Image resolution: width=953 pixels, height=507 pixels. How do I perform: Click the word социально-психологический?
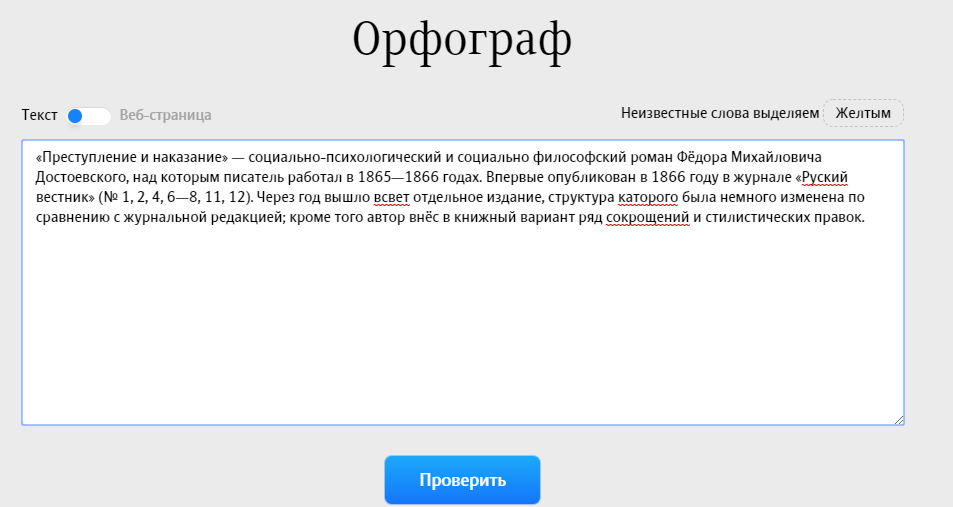(345, 157)
